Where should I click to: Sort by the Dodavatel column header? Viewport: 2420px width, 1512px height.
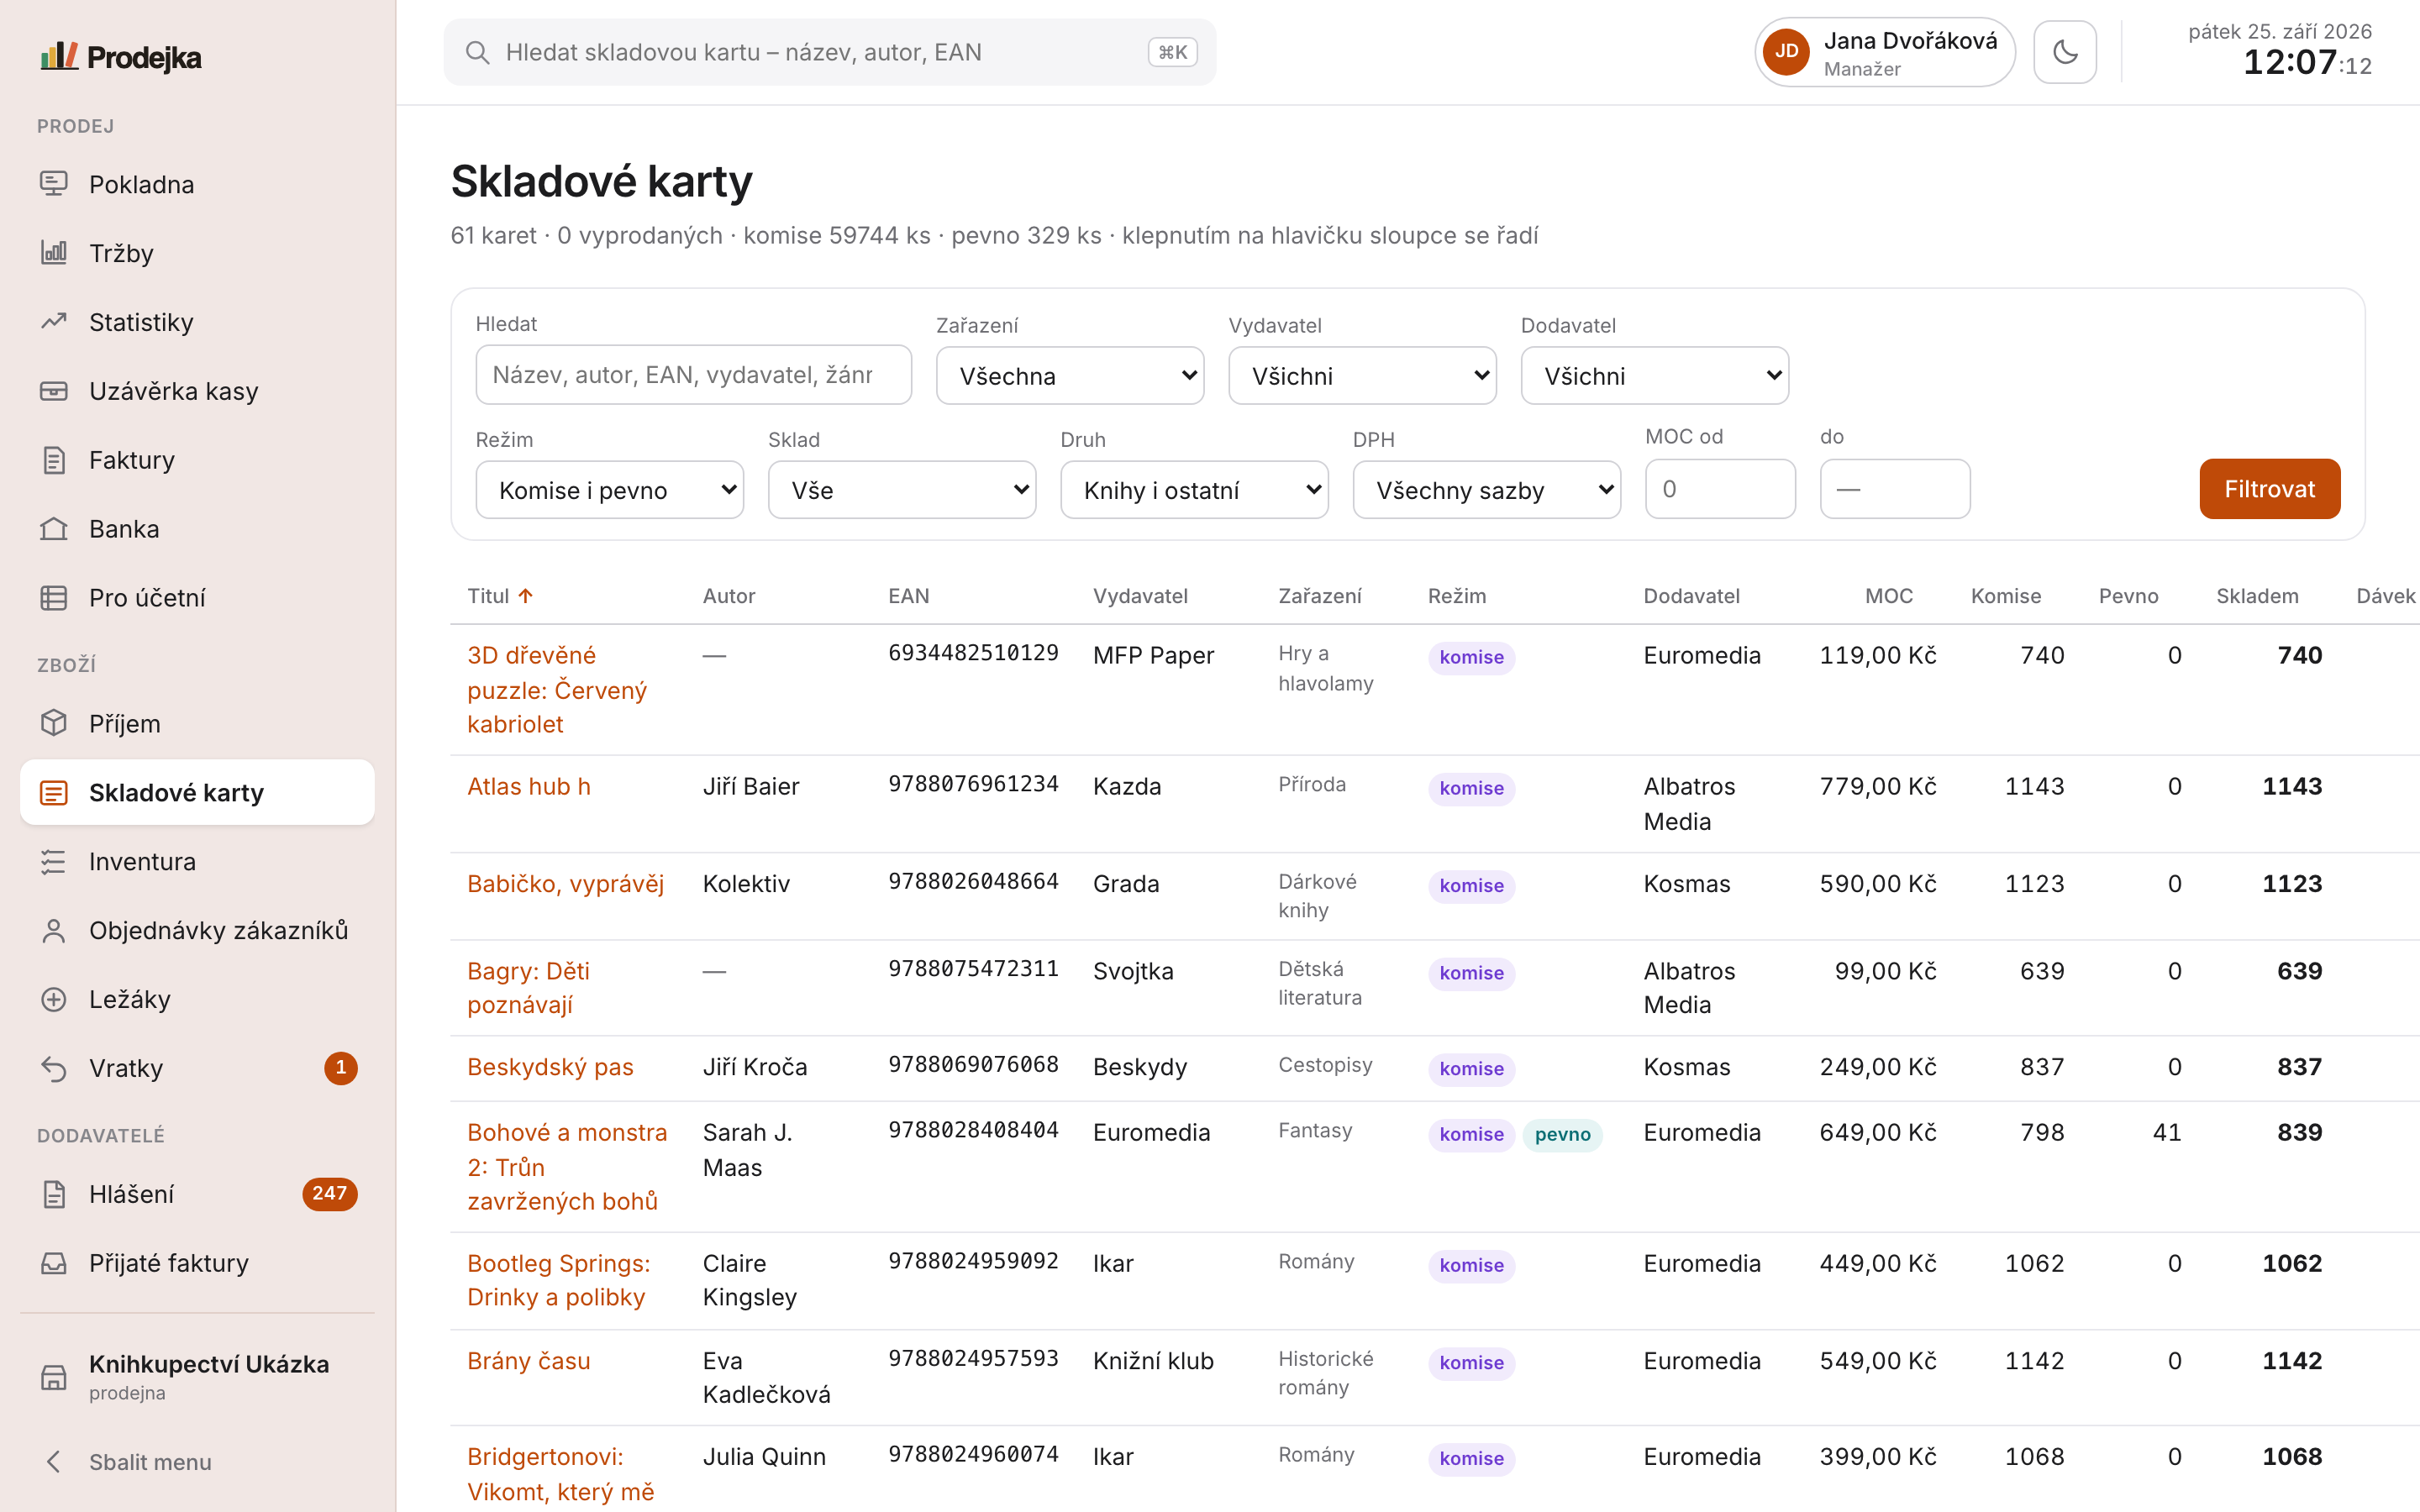tap(1691, 596)
